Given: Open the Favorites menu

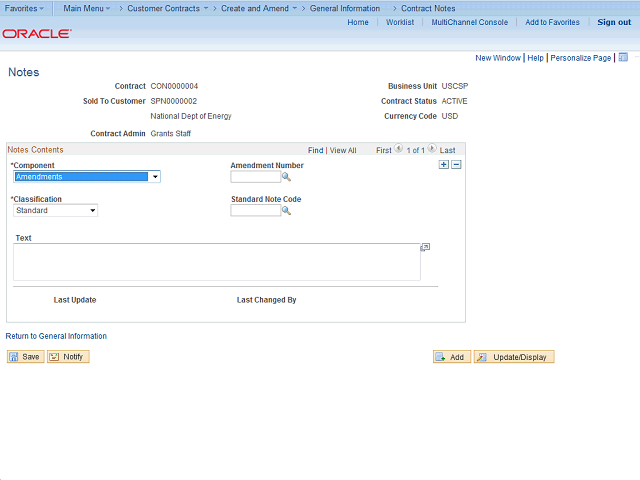Looking at the screenshot, I should tap(24, 8).
